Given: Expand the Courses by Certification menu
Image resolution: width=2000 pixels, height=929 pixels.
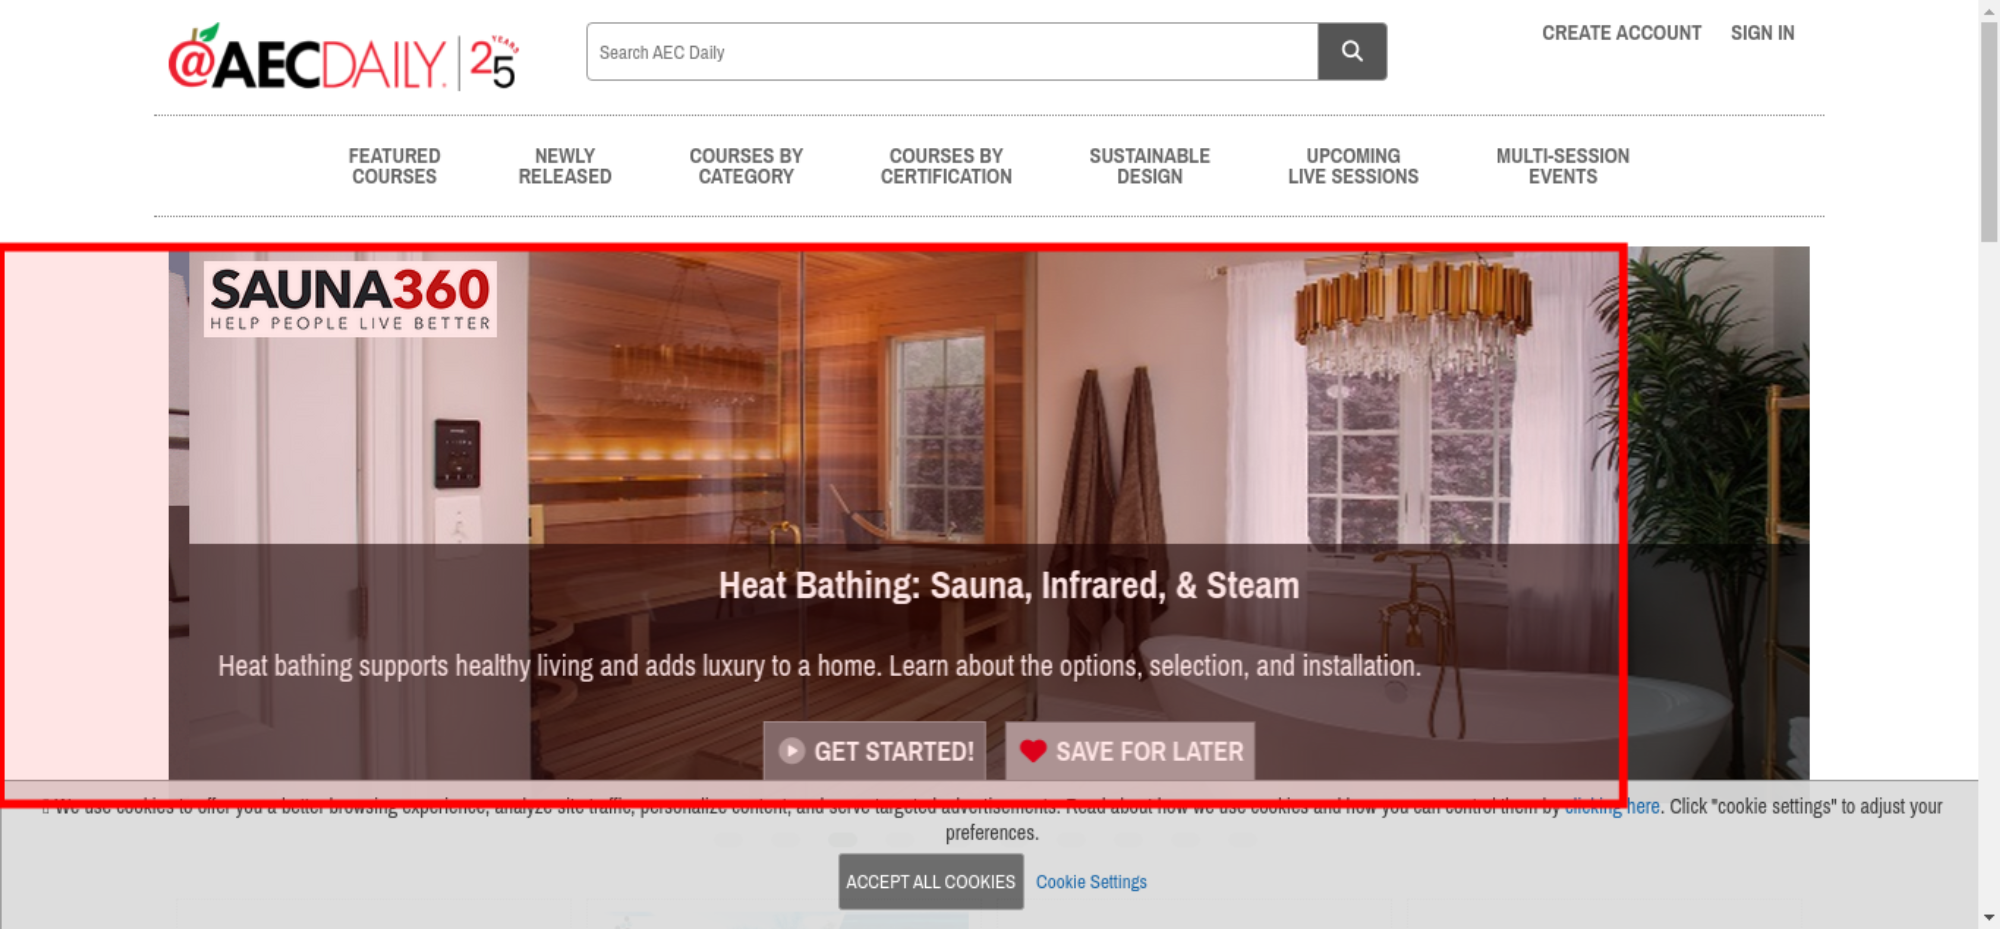Looking at the screenshot, I should click(946, 166).
